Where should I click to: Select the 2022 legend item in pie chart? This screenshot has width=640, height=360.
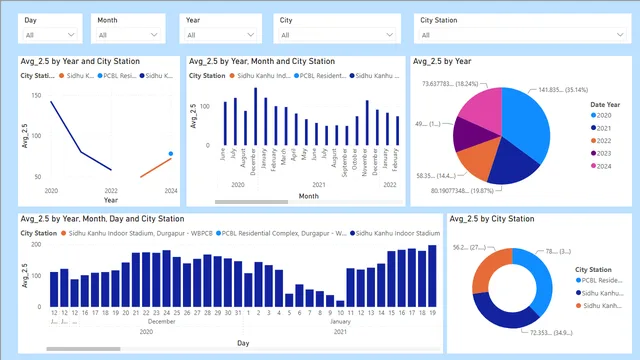[x=601, y=141]
